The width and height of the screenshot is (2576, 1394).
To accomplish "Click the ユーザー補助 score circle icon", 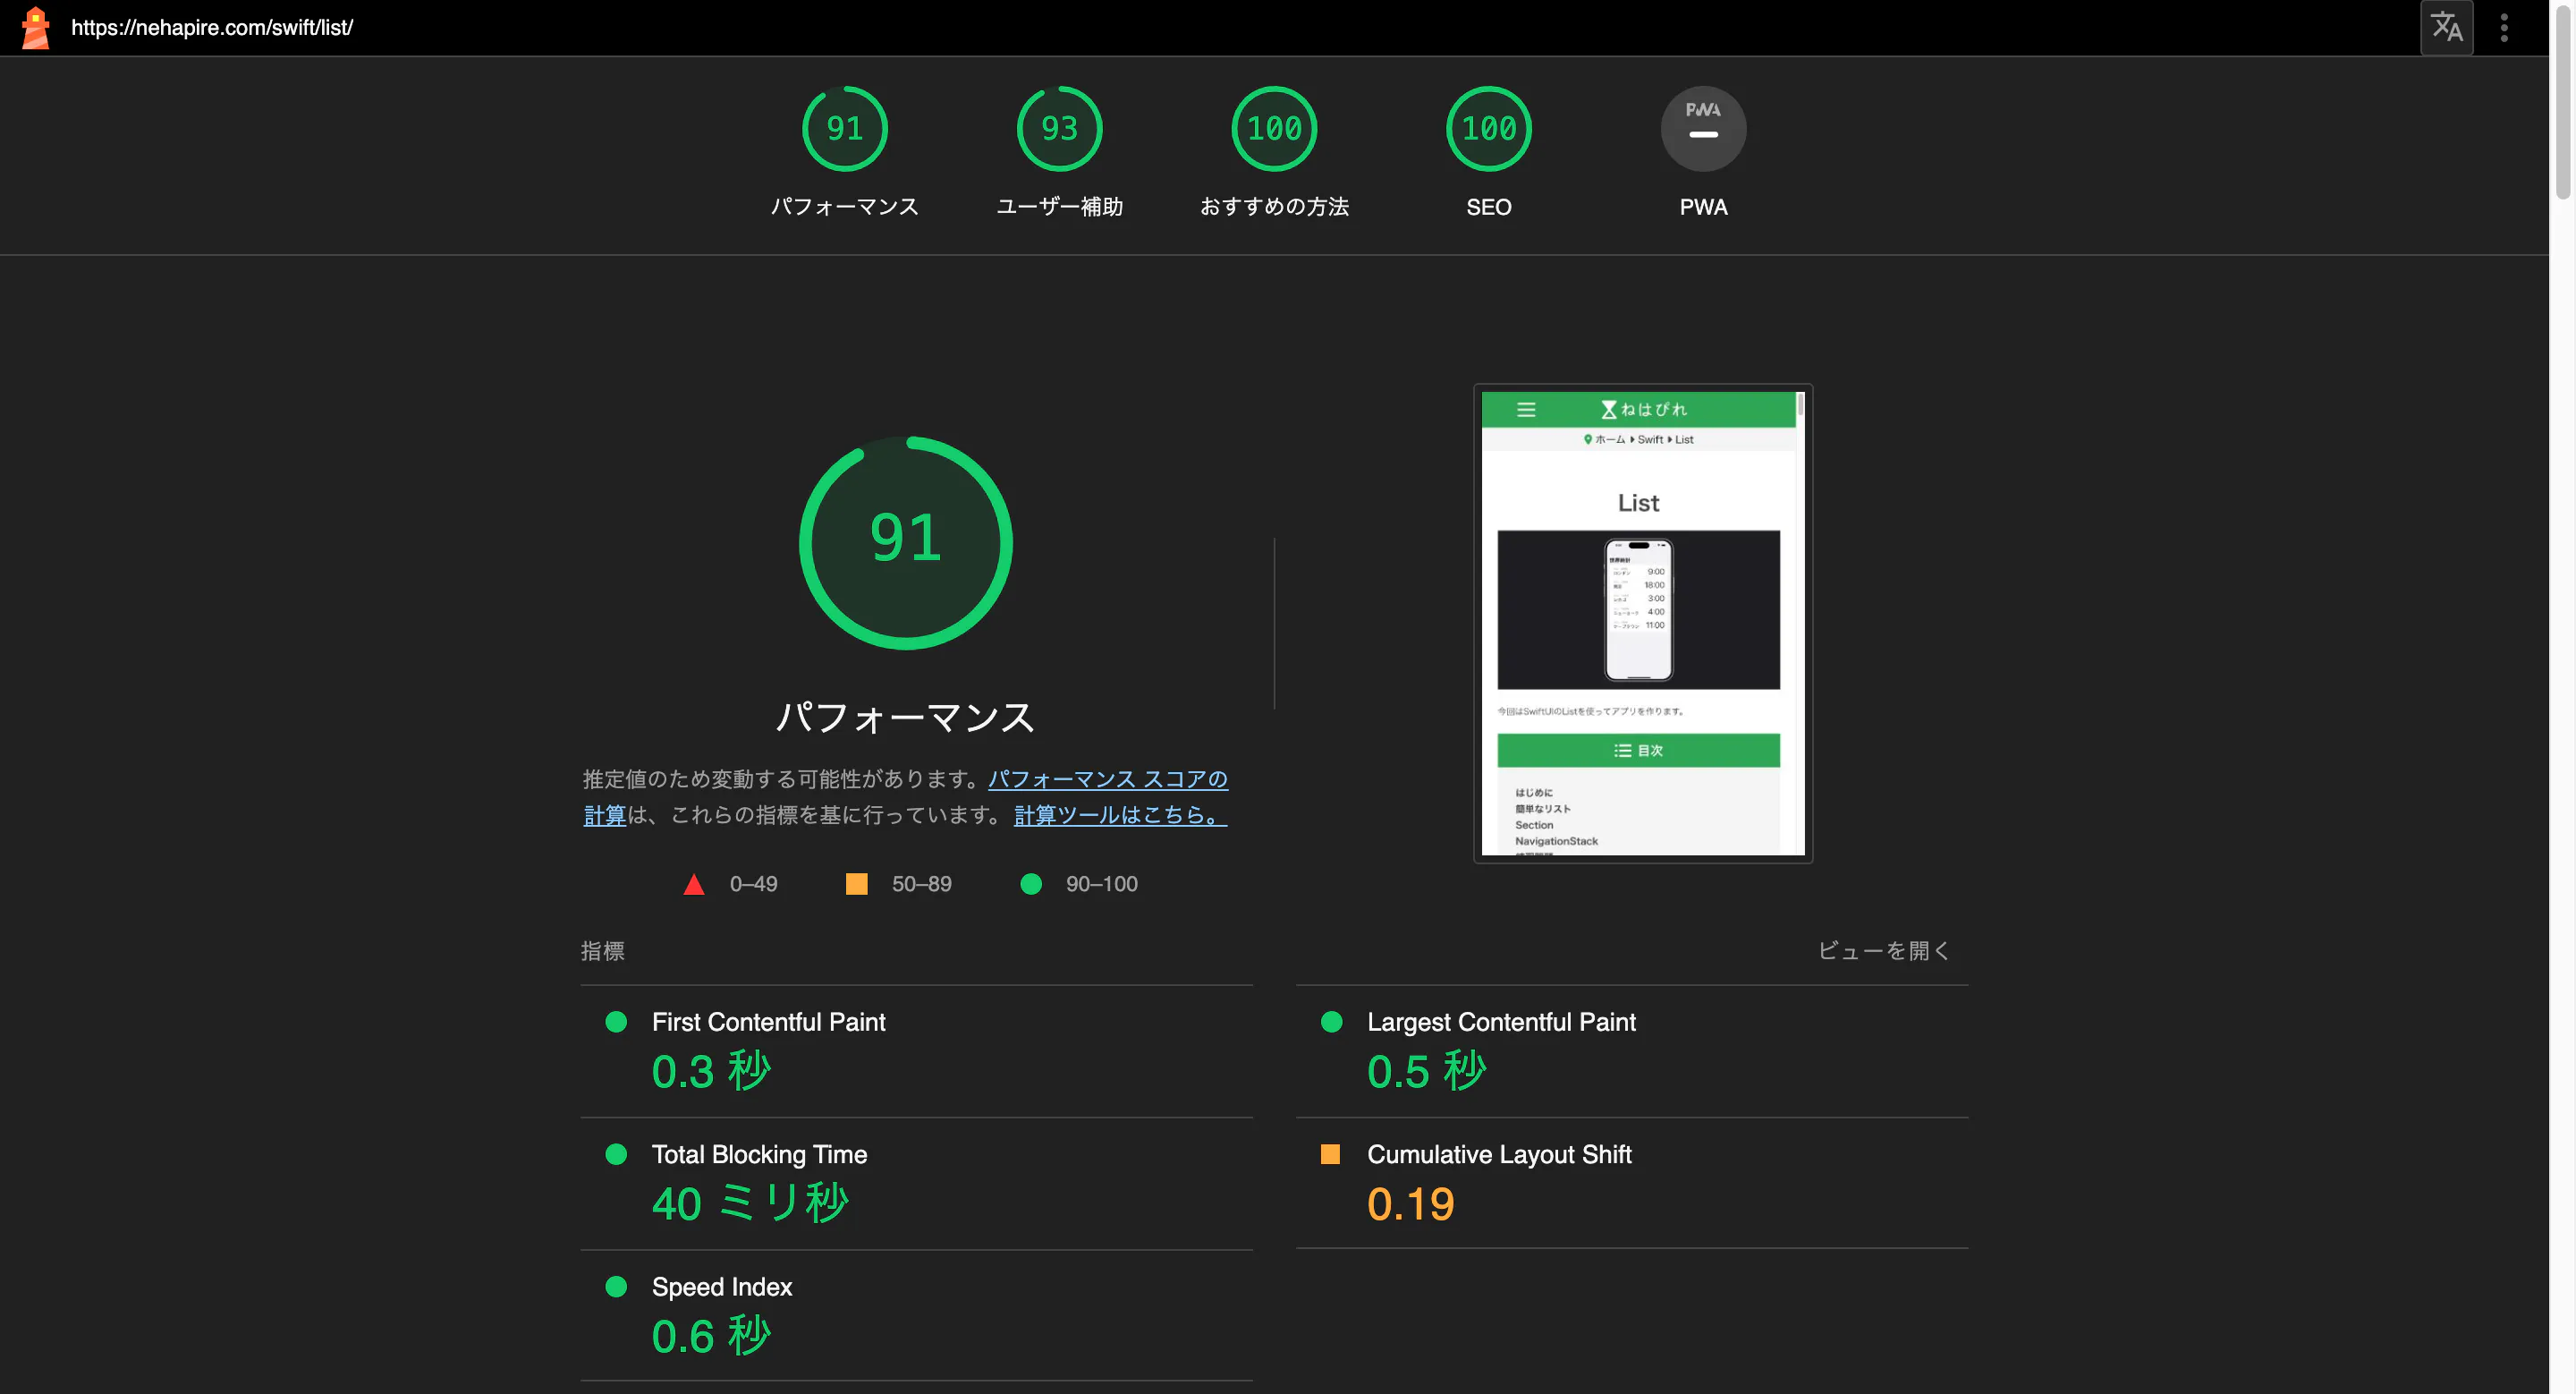I will coord(1061,129).
